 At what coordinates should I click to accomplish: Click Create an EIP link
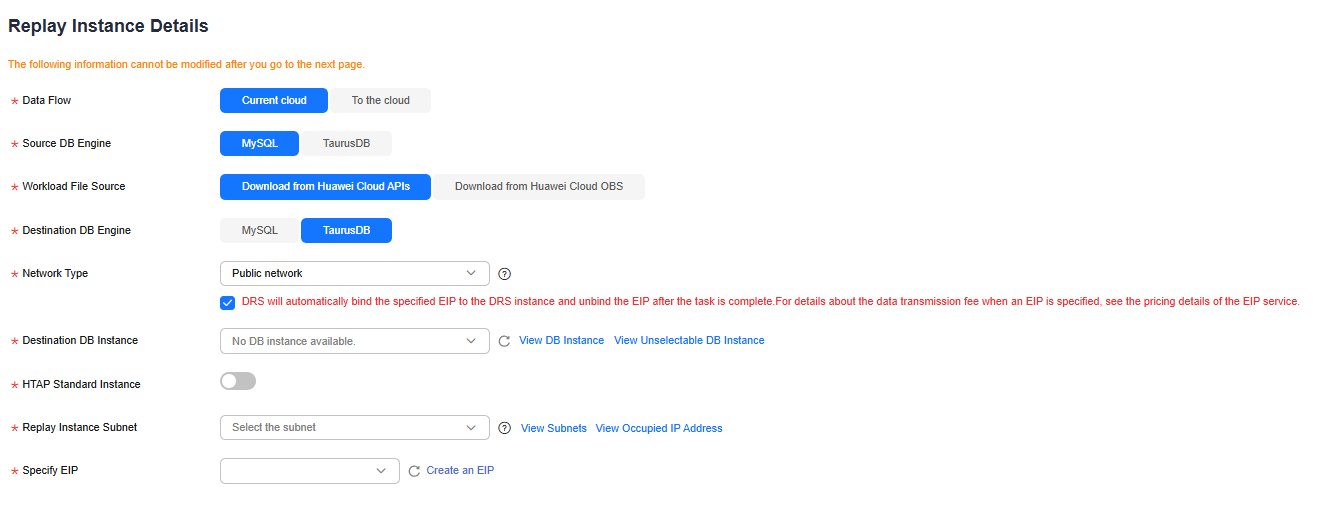(x=460, y=470)
